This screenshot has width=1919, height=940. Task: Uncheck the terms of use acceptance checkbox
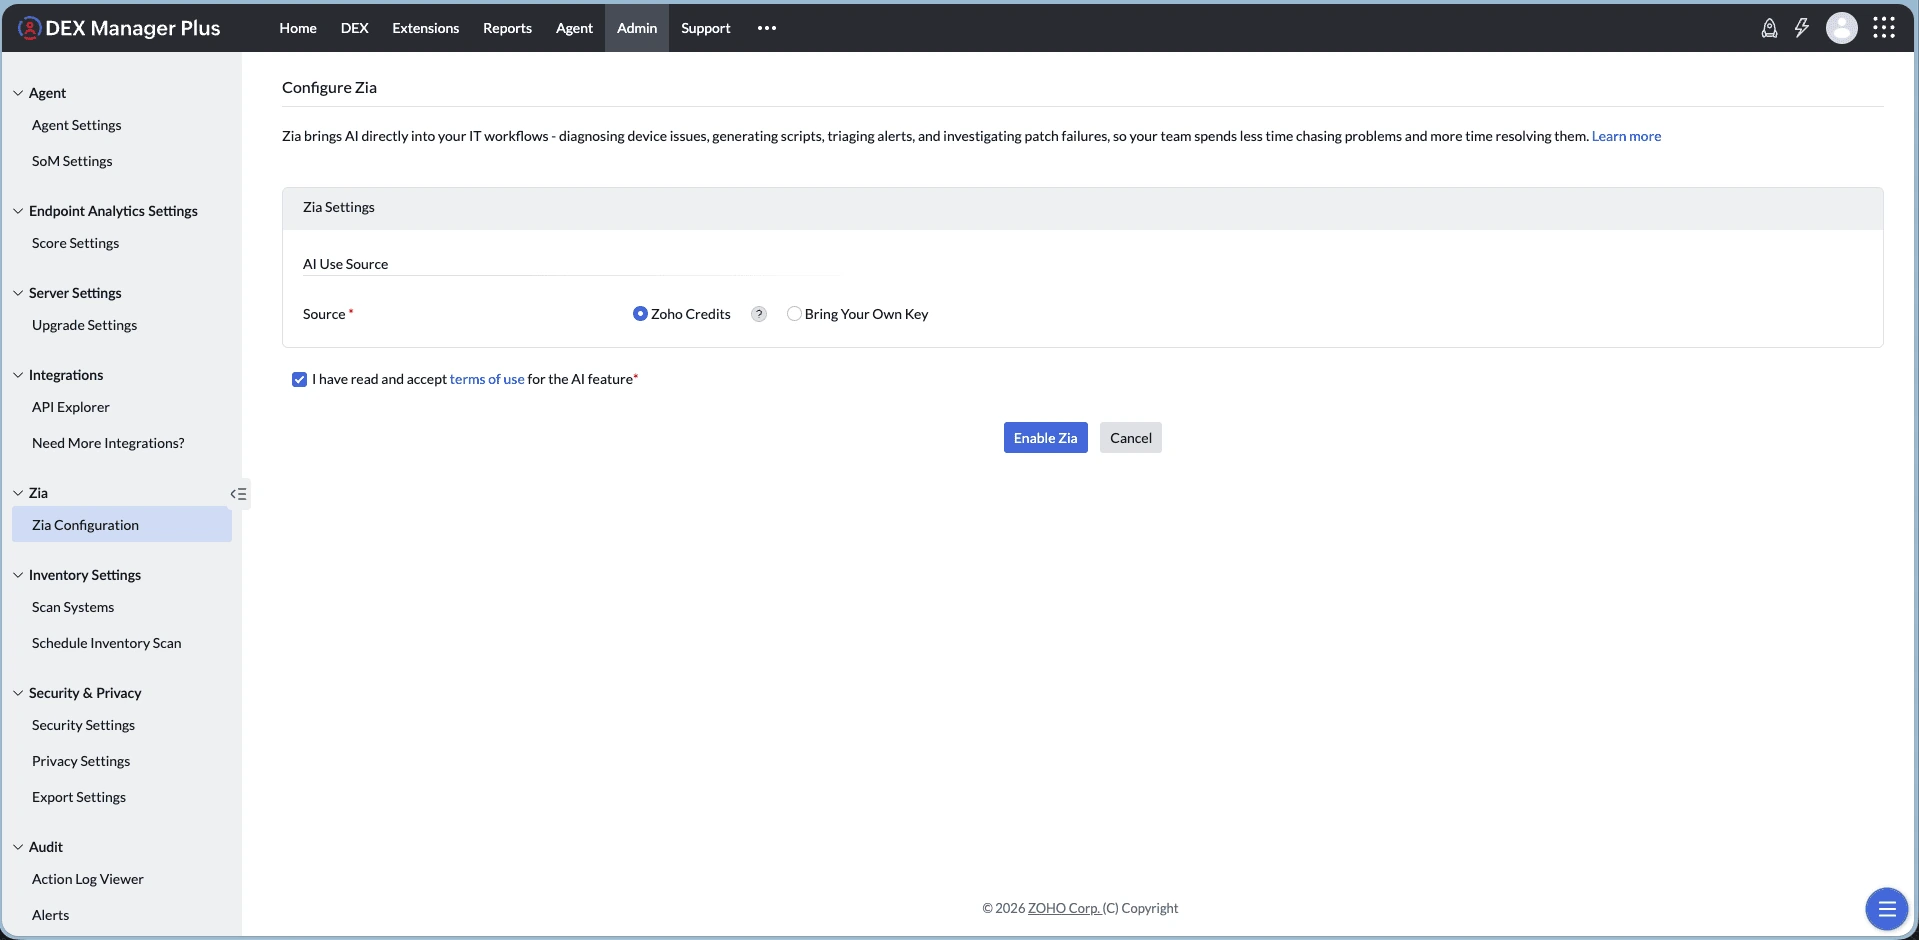point(299,379)
